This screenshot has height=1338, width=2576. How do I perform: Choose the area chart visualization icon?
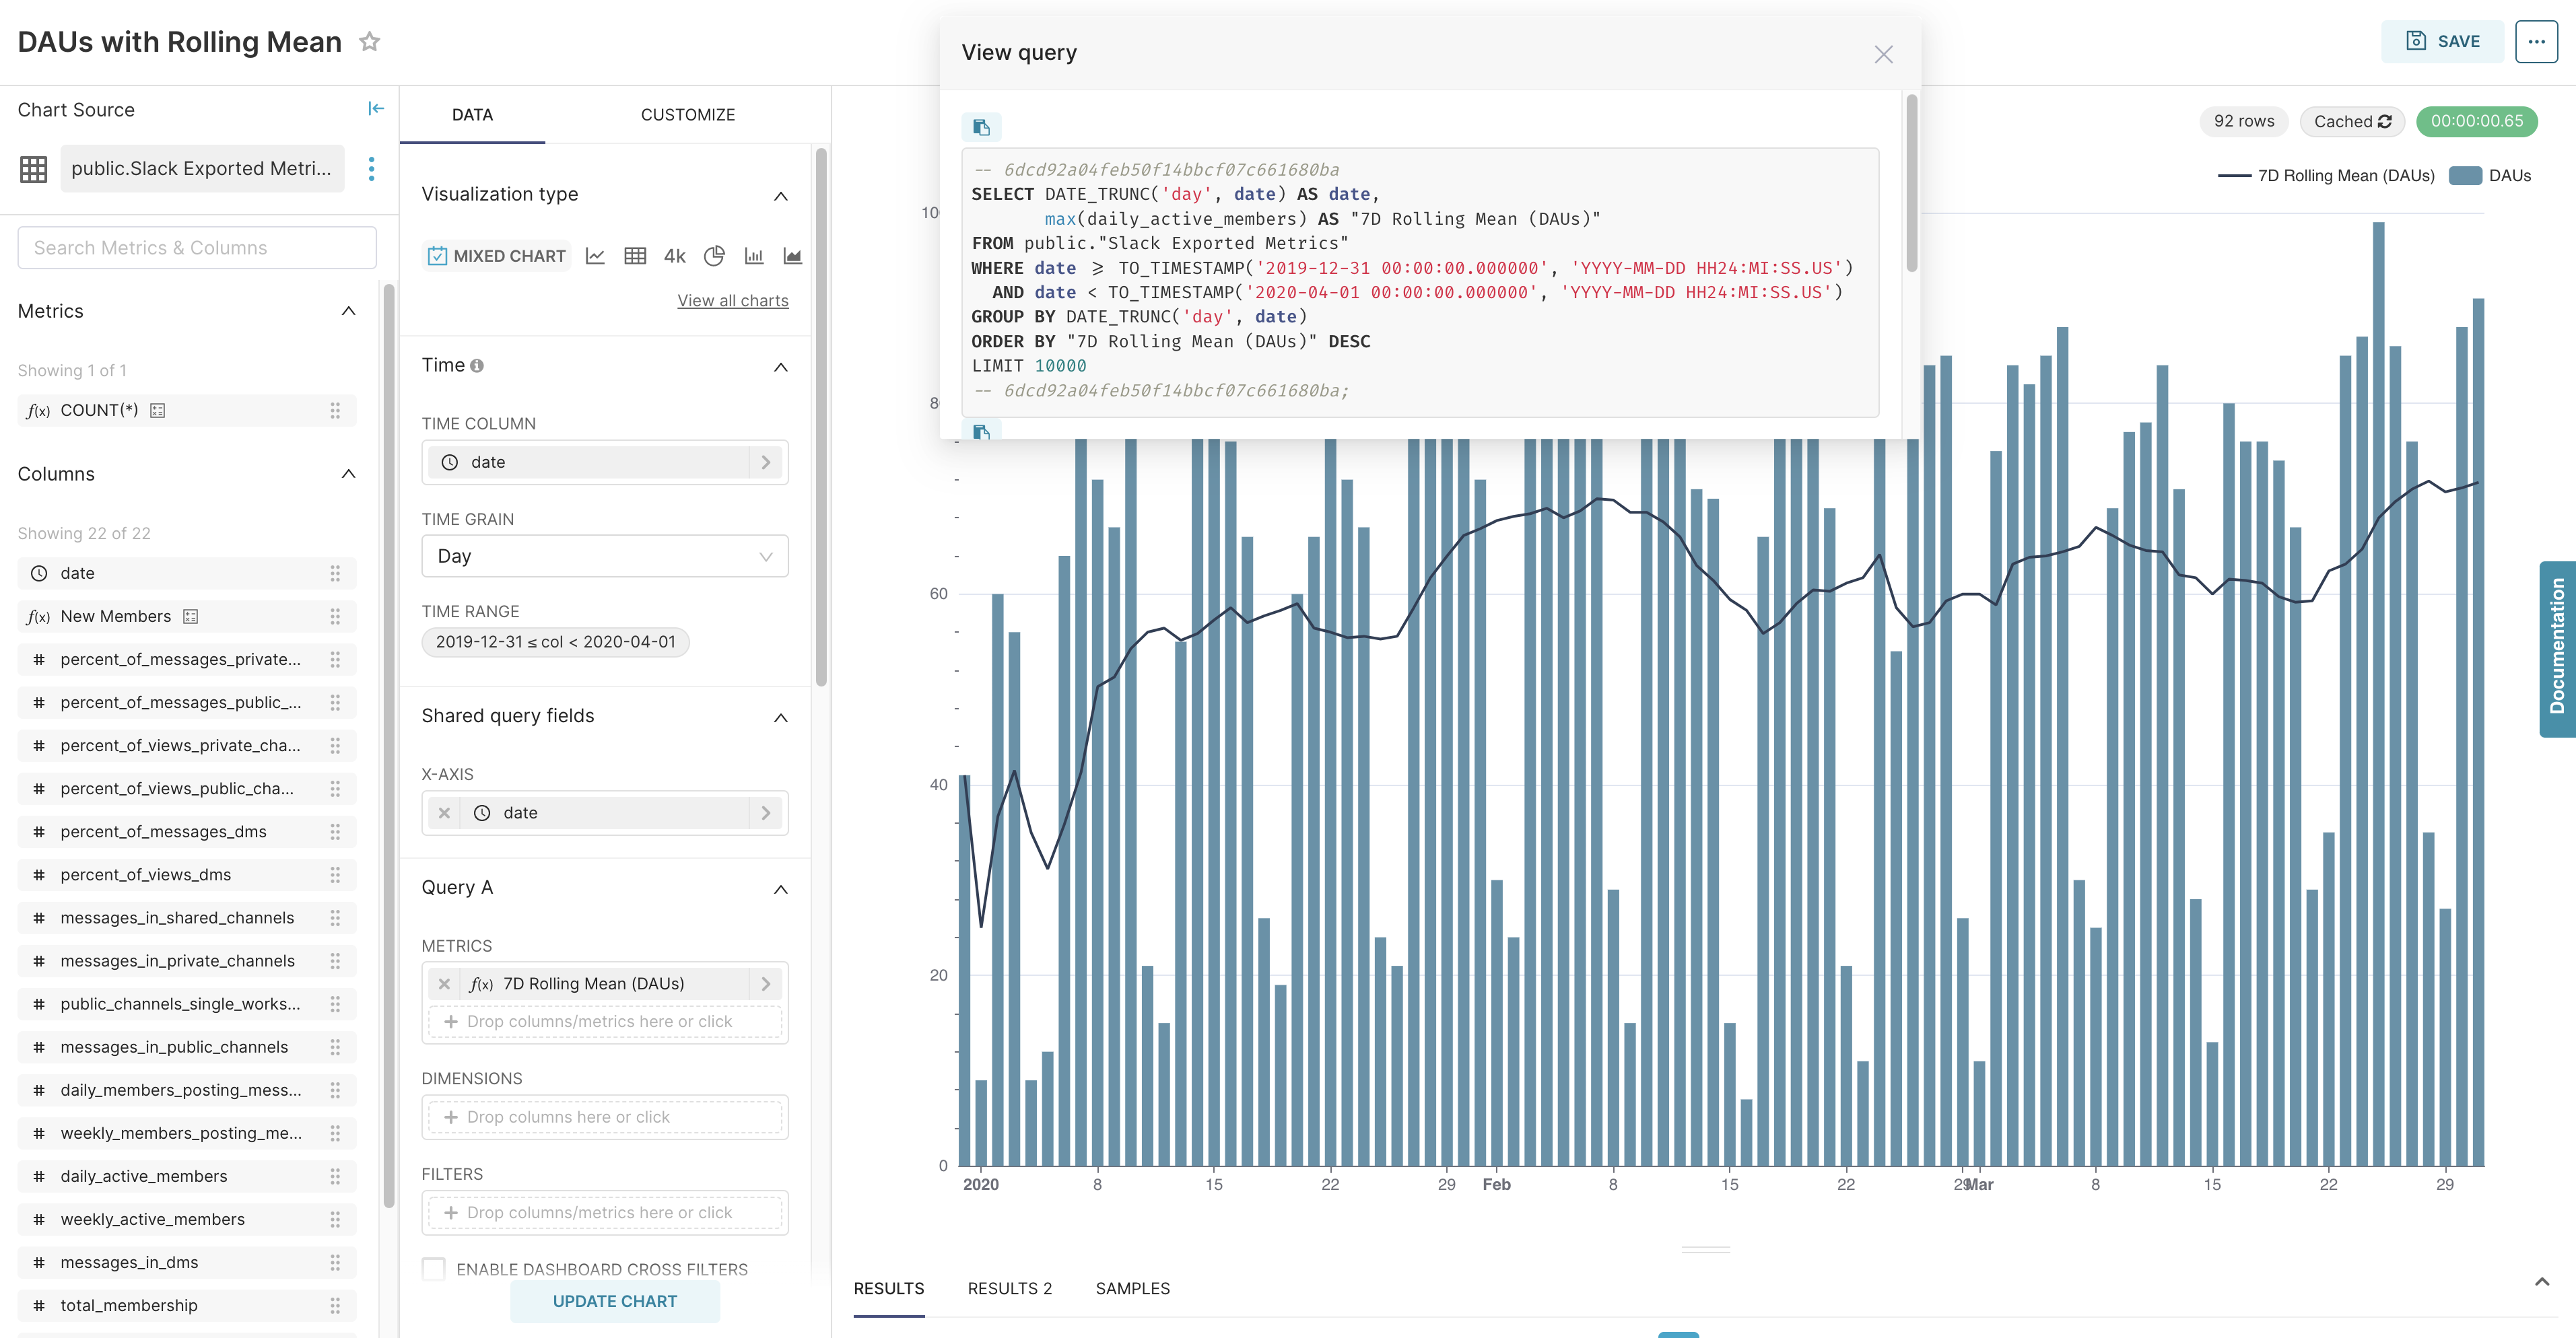(792, 256)
